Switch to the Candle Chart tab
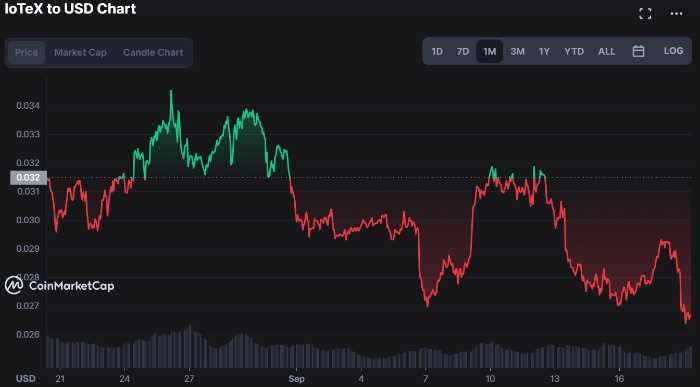700x387 pixels. click(153, 52)
